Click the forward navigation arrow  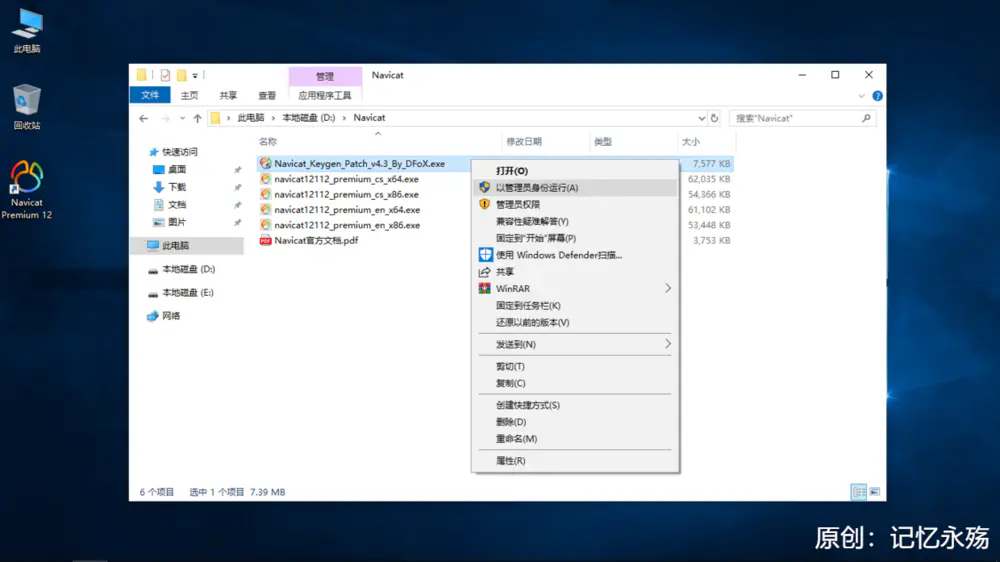165,118
